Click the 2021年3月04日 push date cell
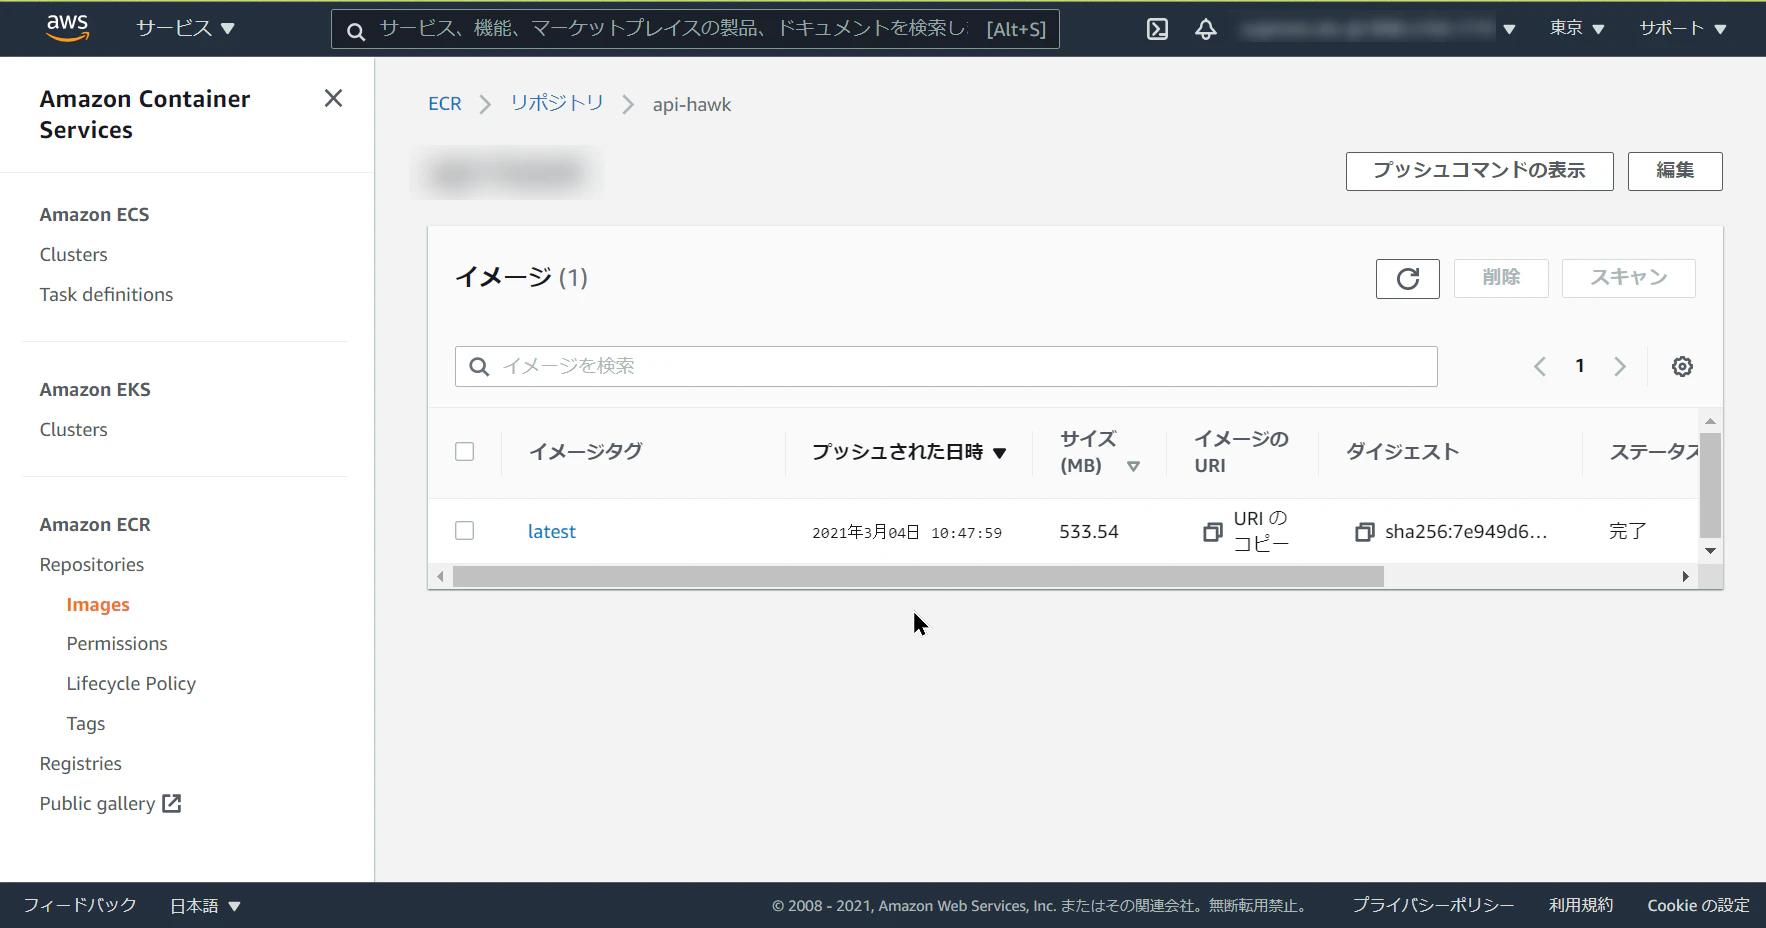Screen dimensions: 1766x928 (907, 533)
